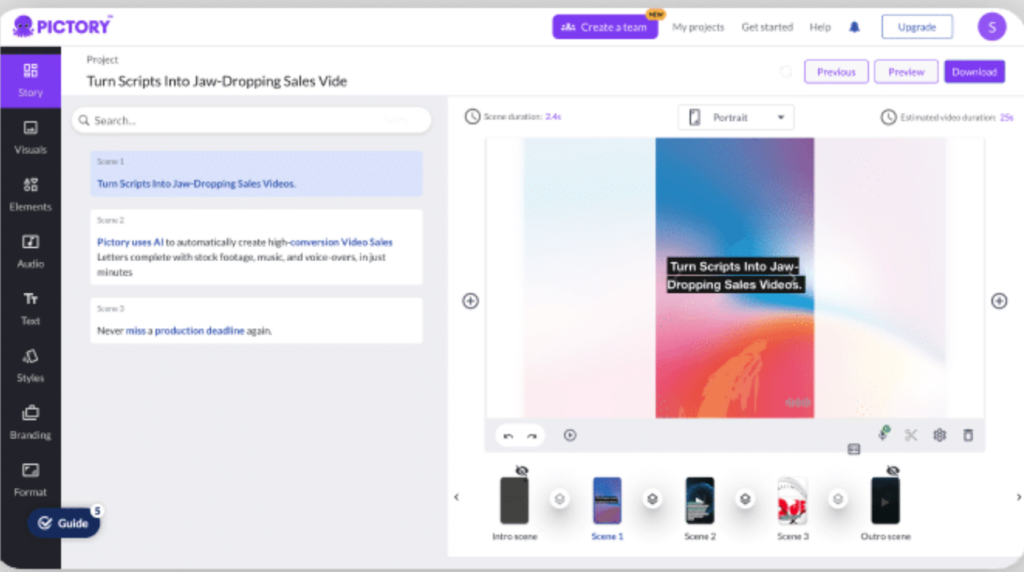Add a scene with right plus button
This screenshot has width=1024, height=572.
pos(998,301)
